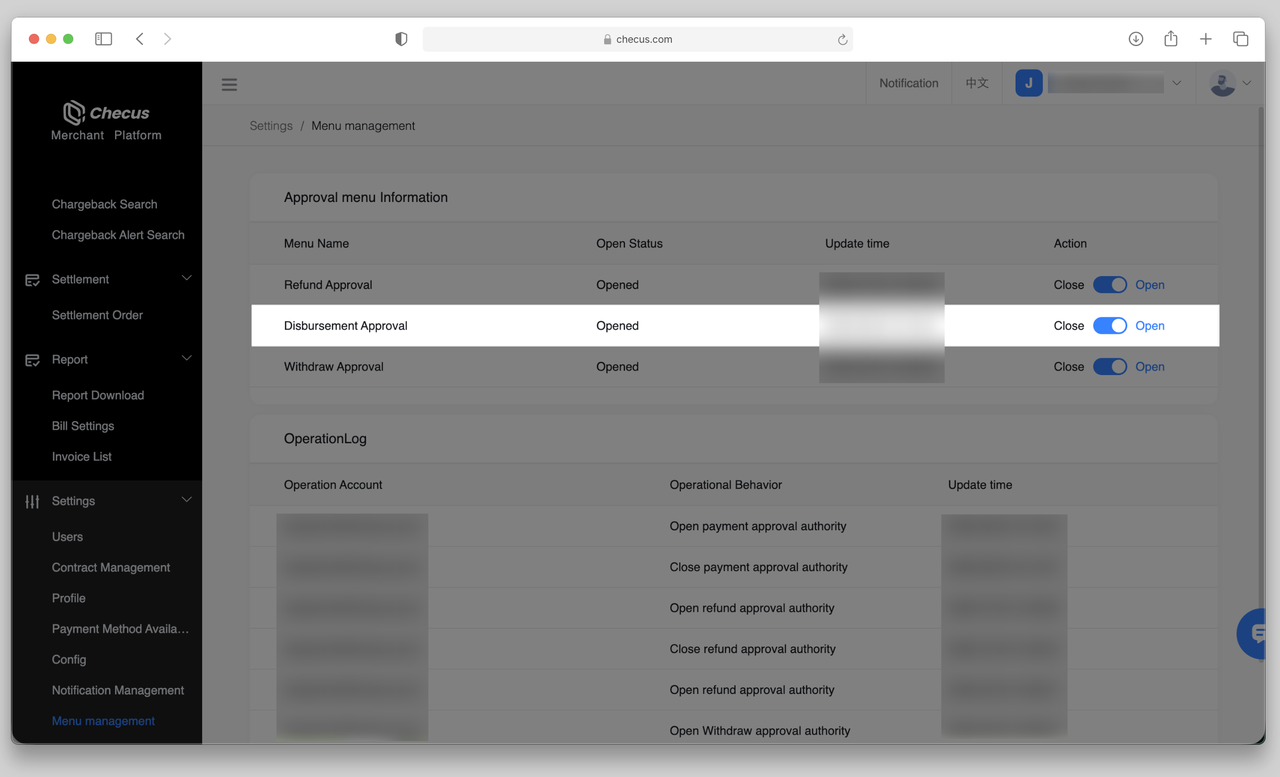Click the Checus logo in sidebar

pos(106,113)
